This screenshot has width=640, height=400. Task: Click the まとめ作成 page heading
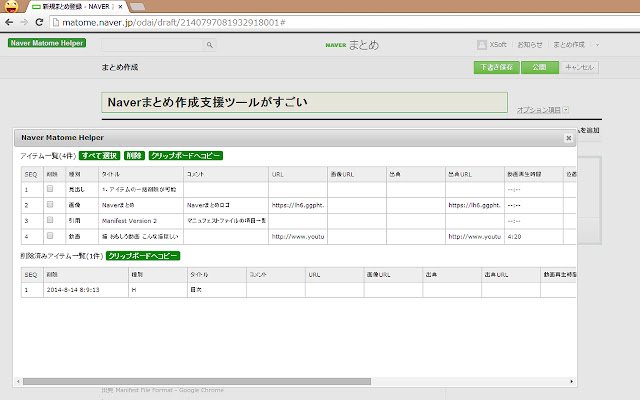tap(120, 67)
